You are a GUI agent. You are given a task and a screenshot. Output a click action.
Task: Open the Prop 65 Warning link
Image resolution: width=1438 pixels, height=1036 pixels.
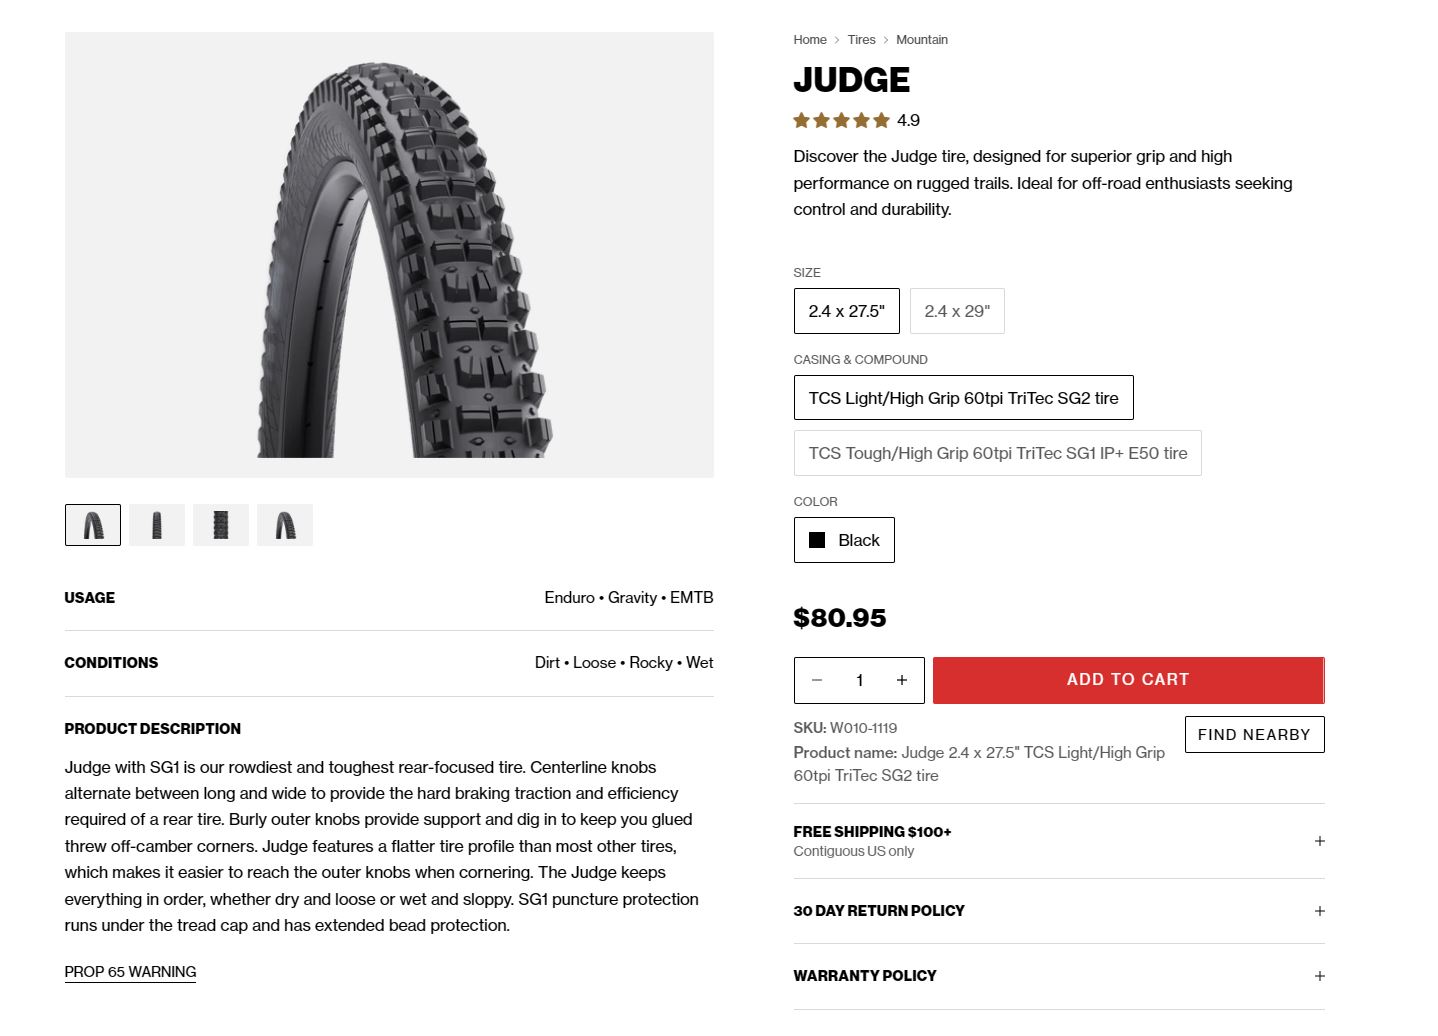pyautogui.click(x=130, y=972)
